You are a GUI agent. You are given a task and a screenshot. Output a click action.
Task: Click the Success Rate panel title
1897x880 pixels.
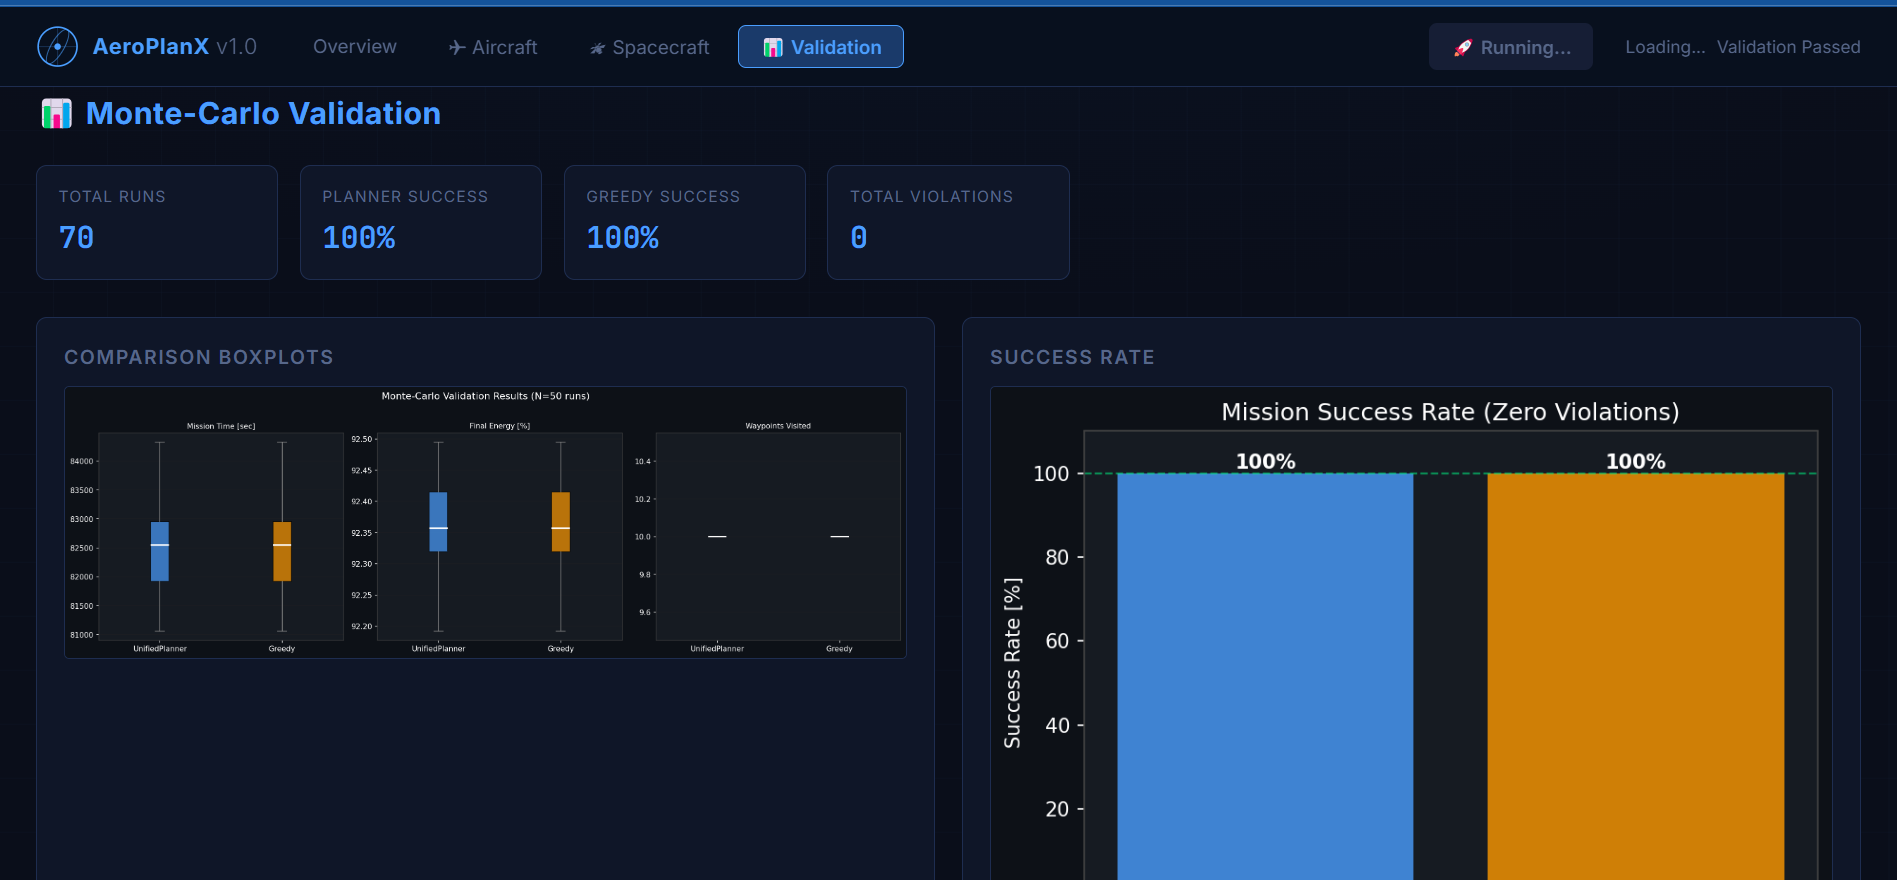coord(1072,357)
